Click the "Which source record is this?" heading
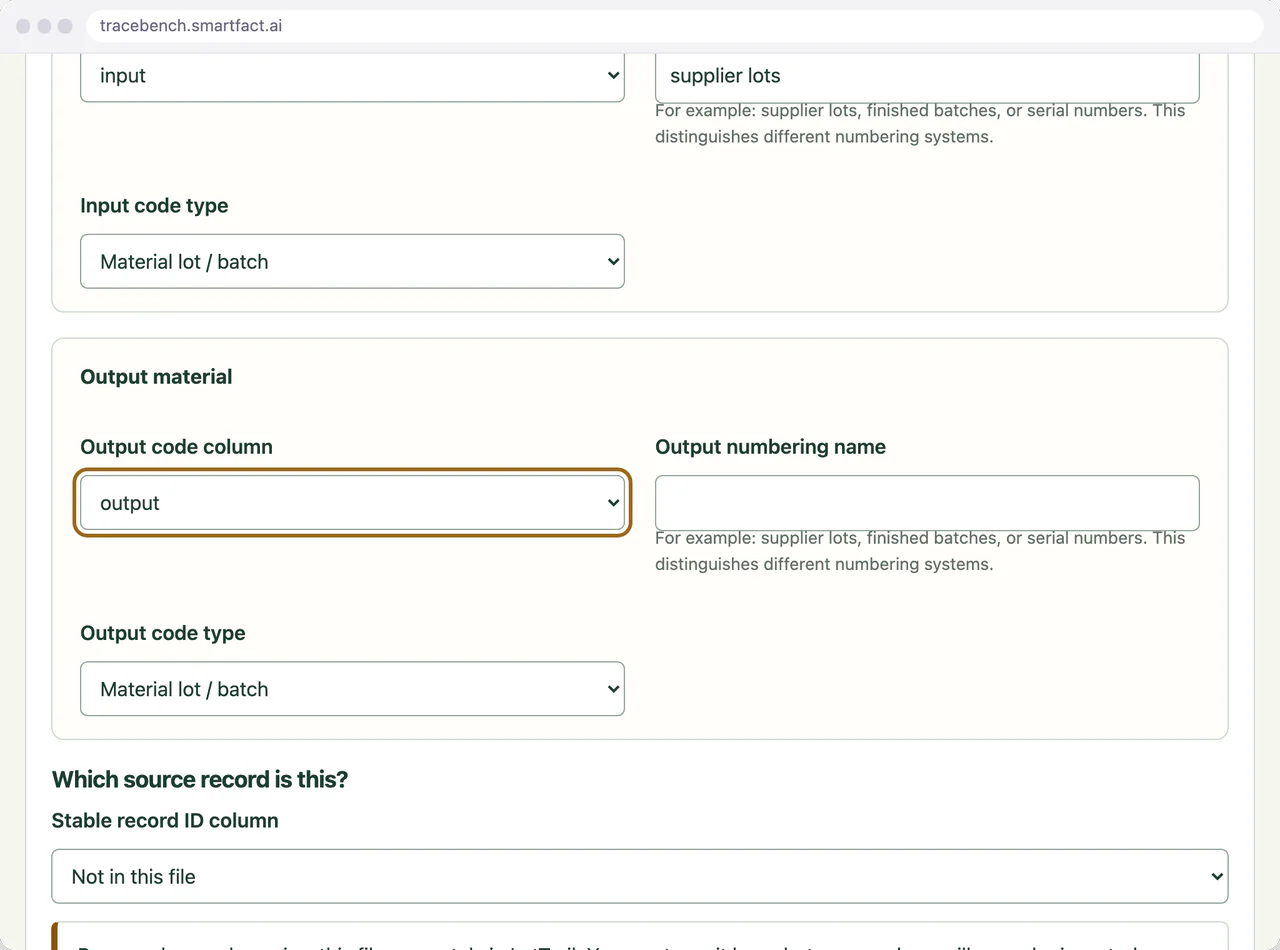The image size is (1280, 950). [200, 780]
